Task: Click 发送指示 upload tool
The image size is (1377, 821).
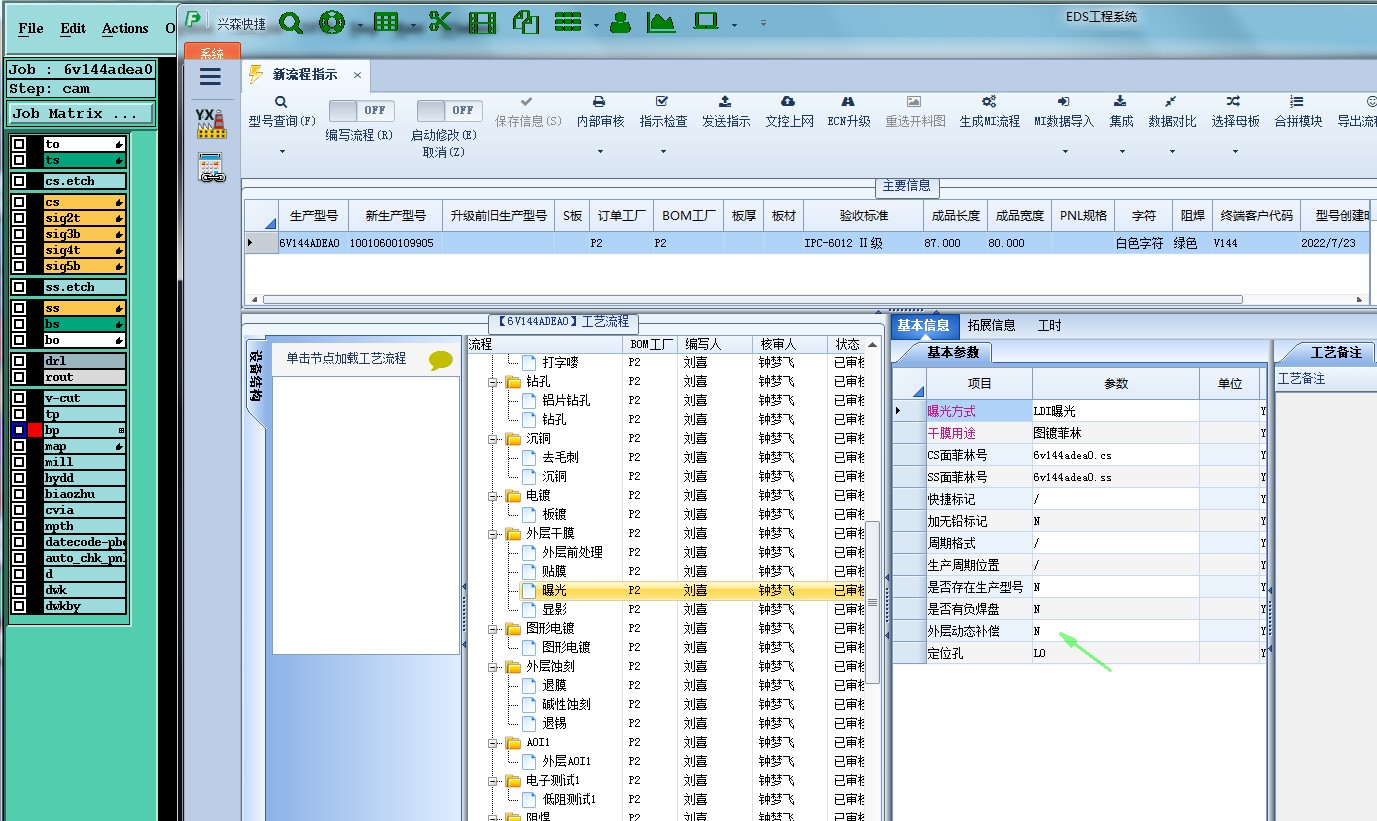Action: (725, 112)
